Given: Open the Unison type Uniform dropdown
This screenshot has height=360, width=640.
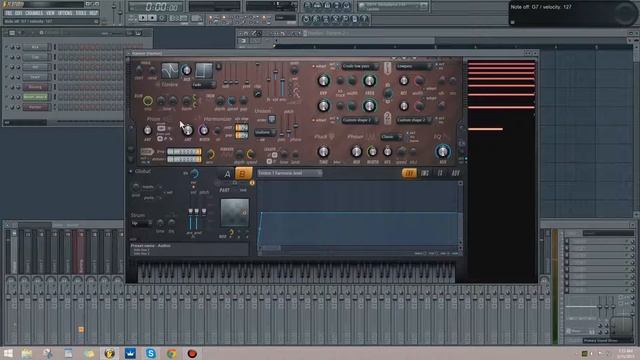Looking at the screenshot, I should pyautogui.click(x=265, y=133).
